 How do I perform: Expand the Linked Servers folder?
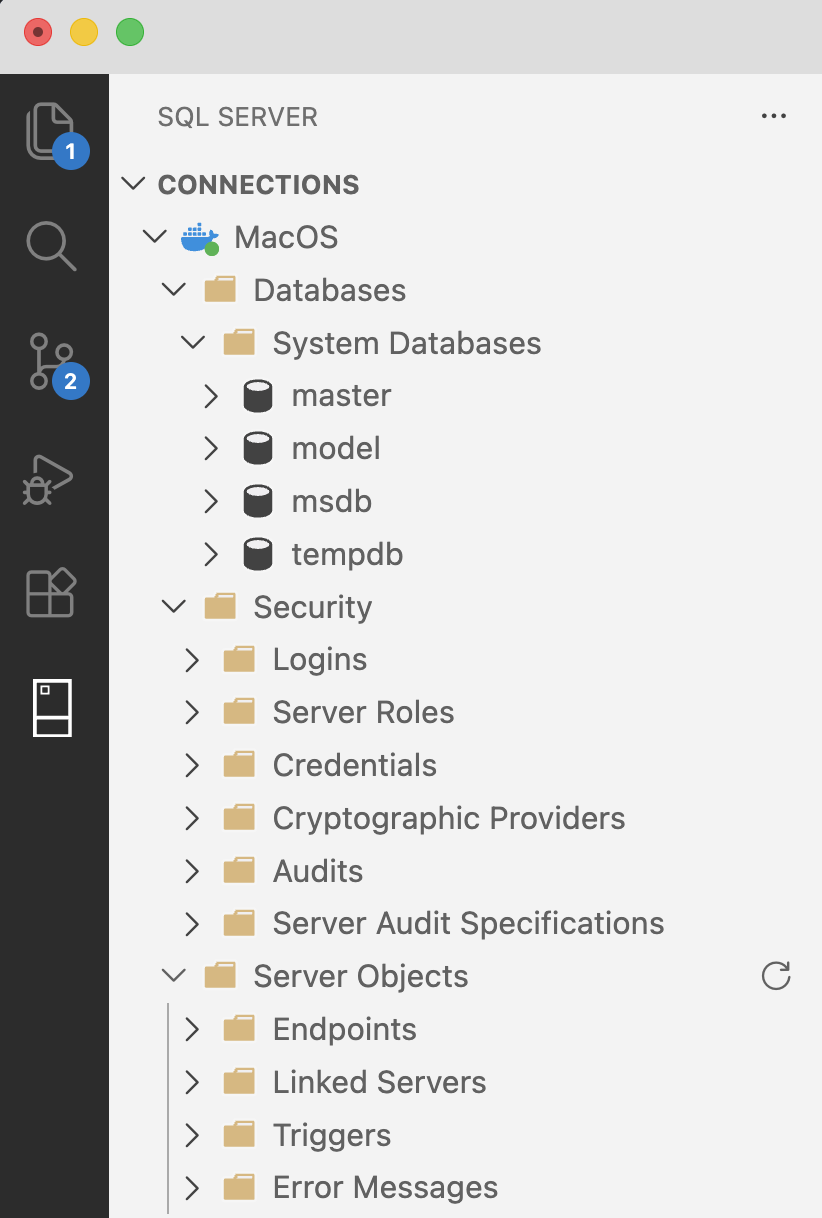click(192, 1082)
